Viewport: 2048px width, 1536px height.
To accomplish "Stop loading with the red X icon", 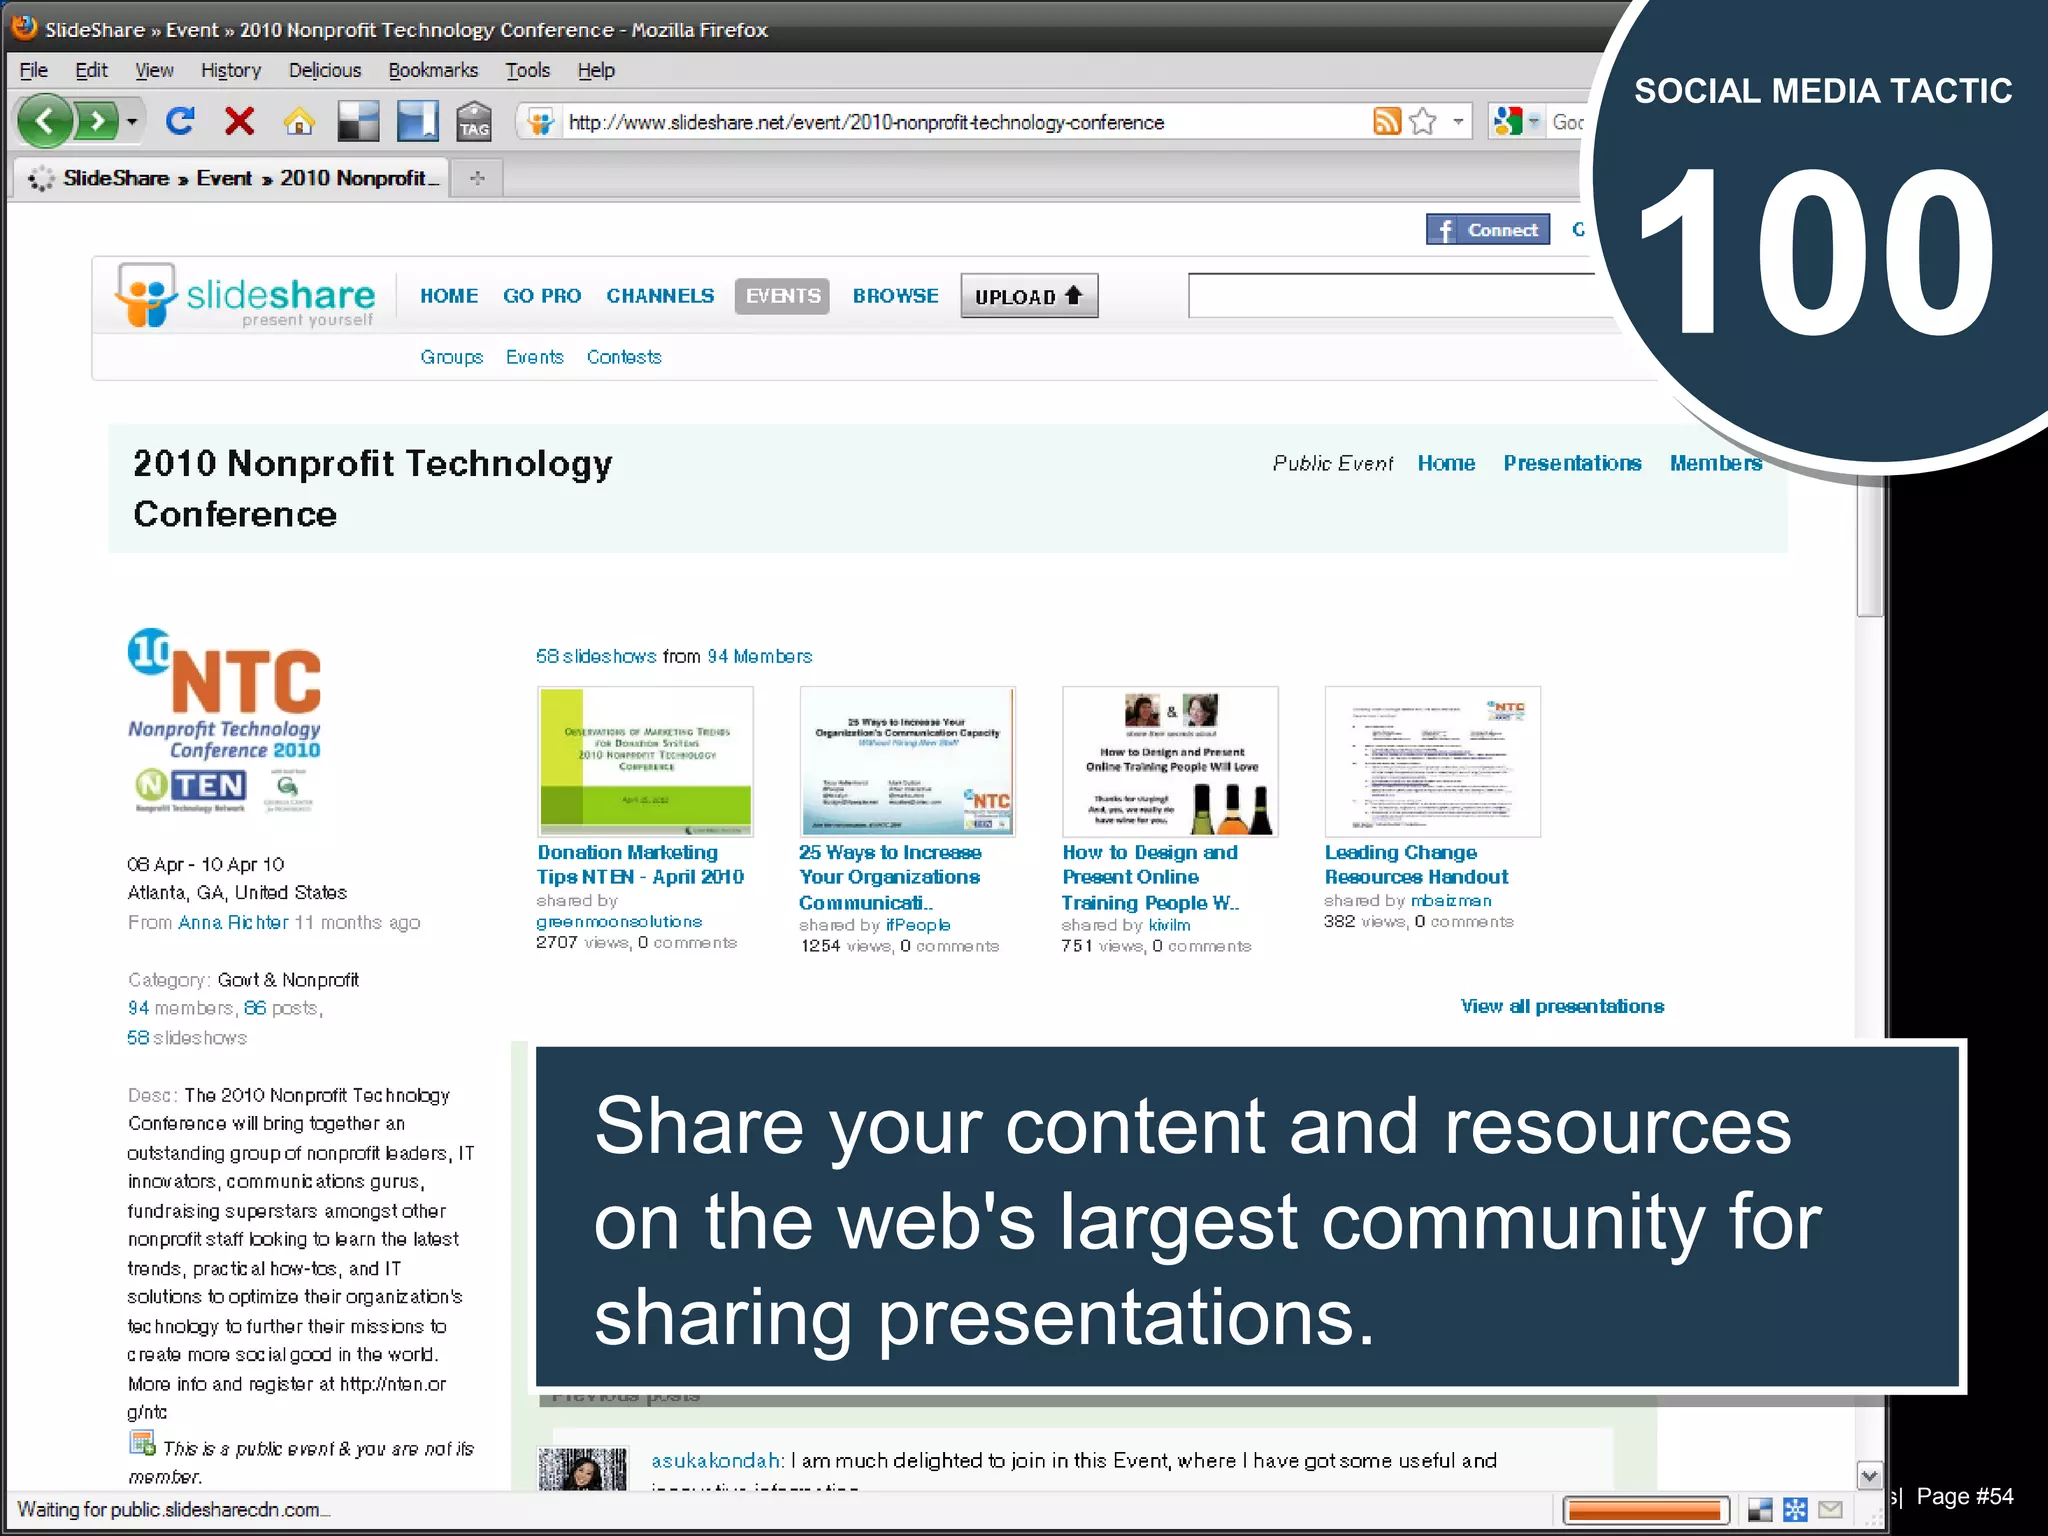I will pos(239,121).
